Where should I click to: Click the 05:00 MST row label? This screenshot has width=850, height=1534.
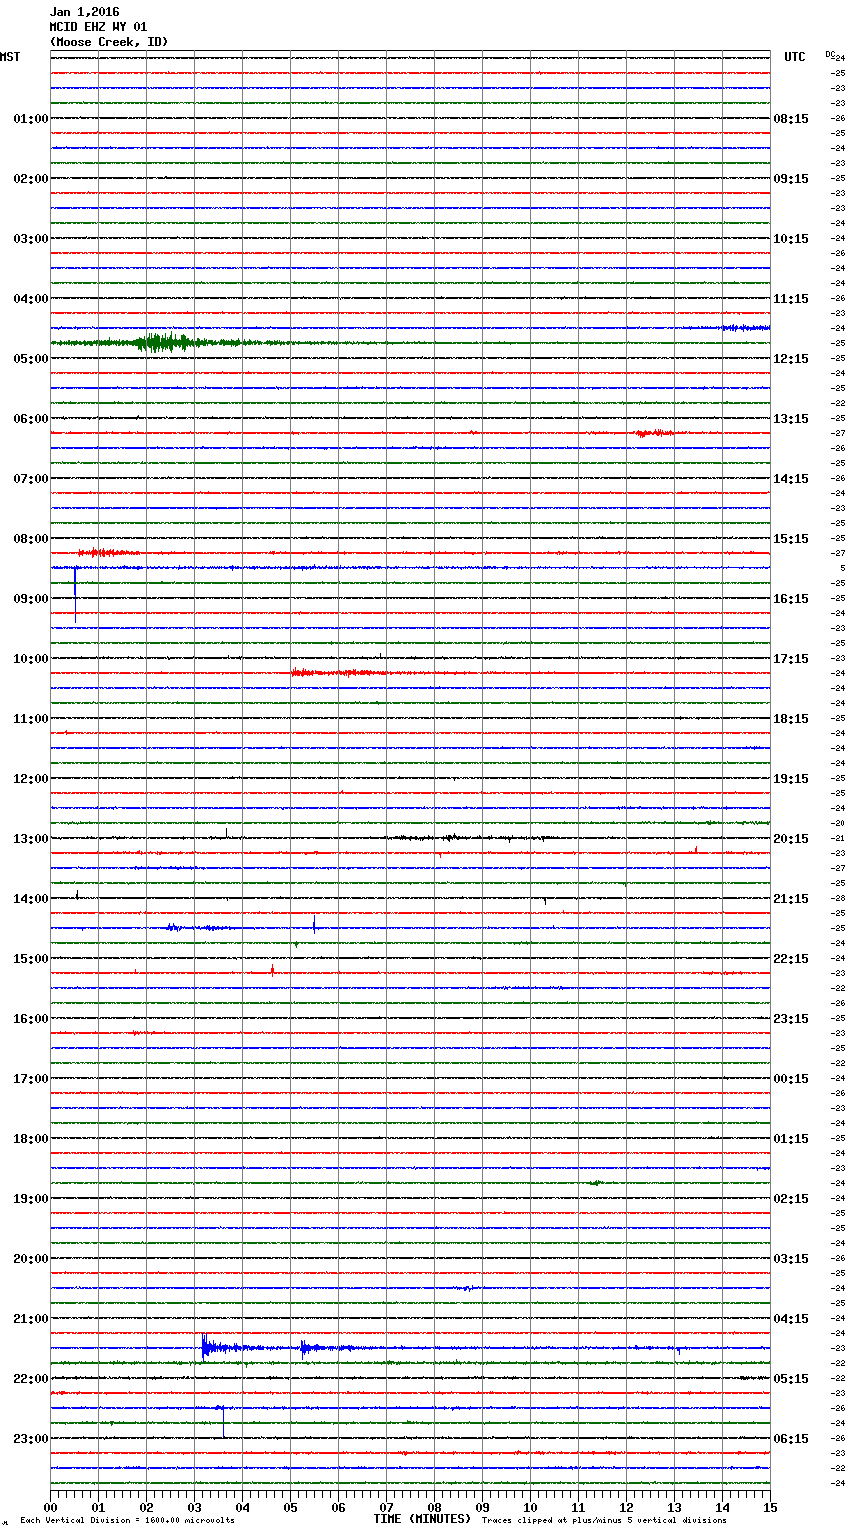[x=30, y=359]
